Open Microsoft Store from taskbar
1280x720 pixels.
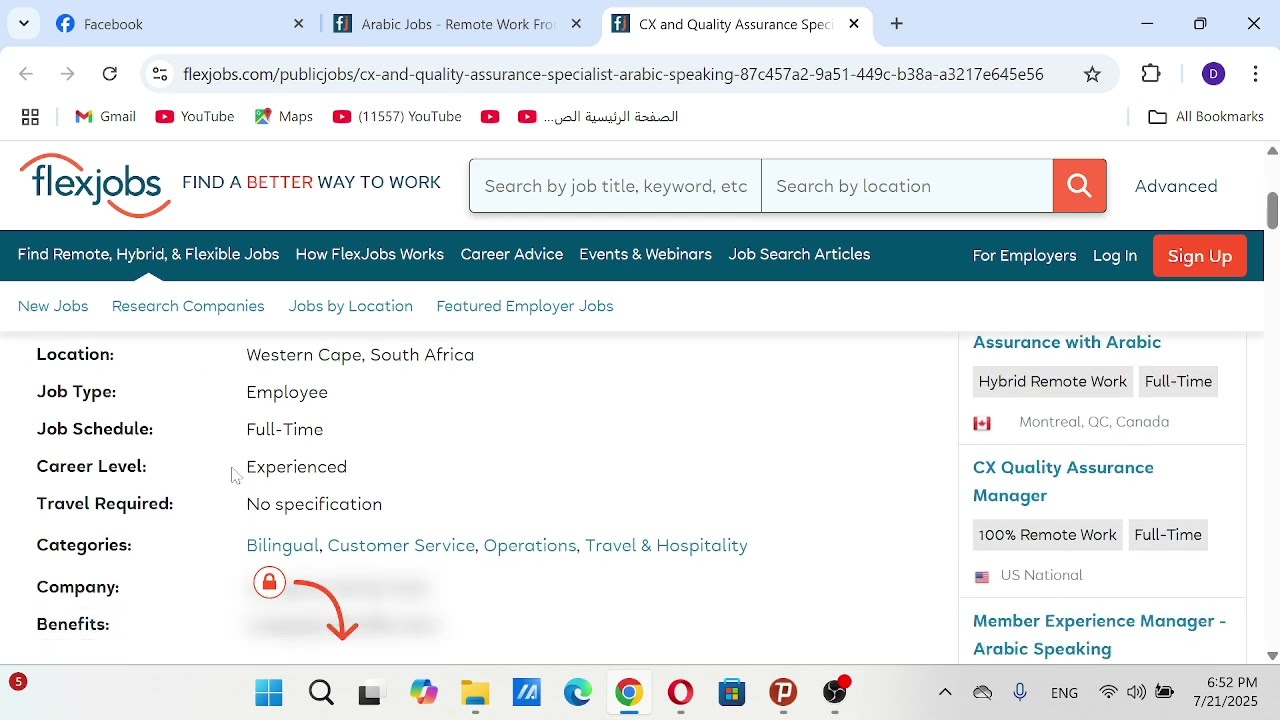pos(733,692)
